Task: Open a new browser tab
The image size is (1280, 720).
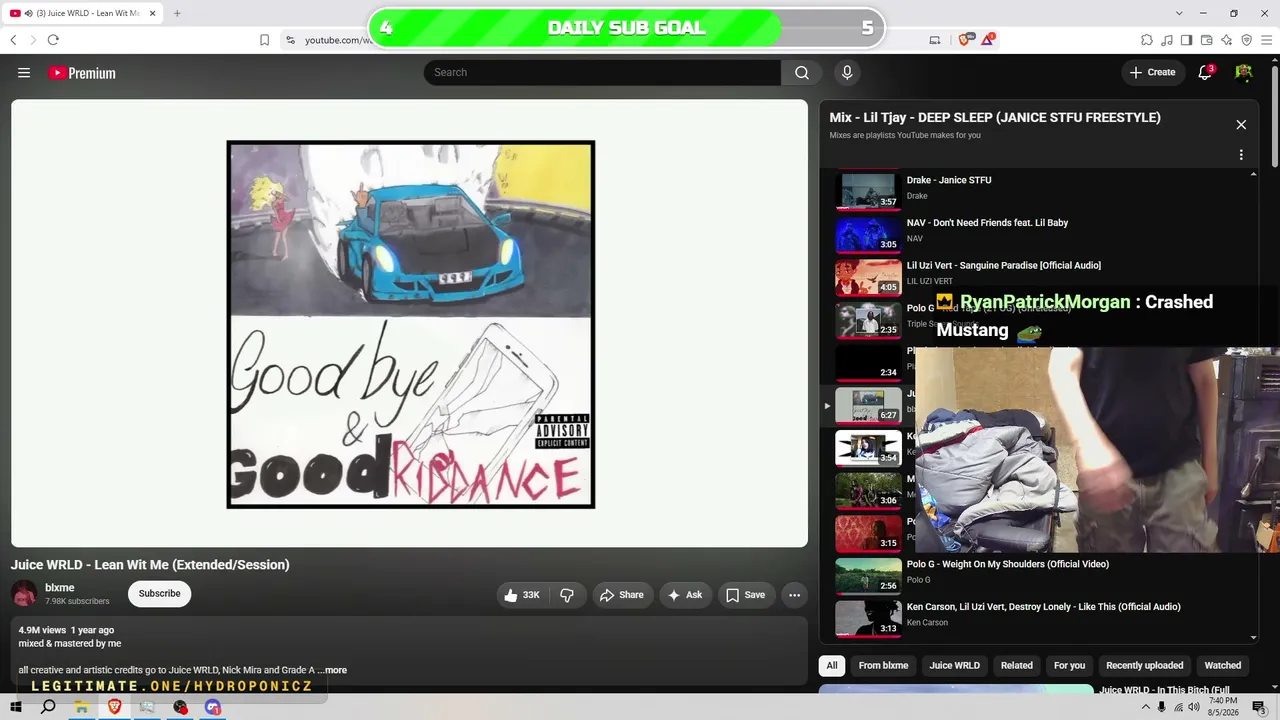Action: click(x=177, y=13)
